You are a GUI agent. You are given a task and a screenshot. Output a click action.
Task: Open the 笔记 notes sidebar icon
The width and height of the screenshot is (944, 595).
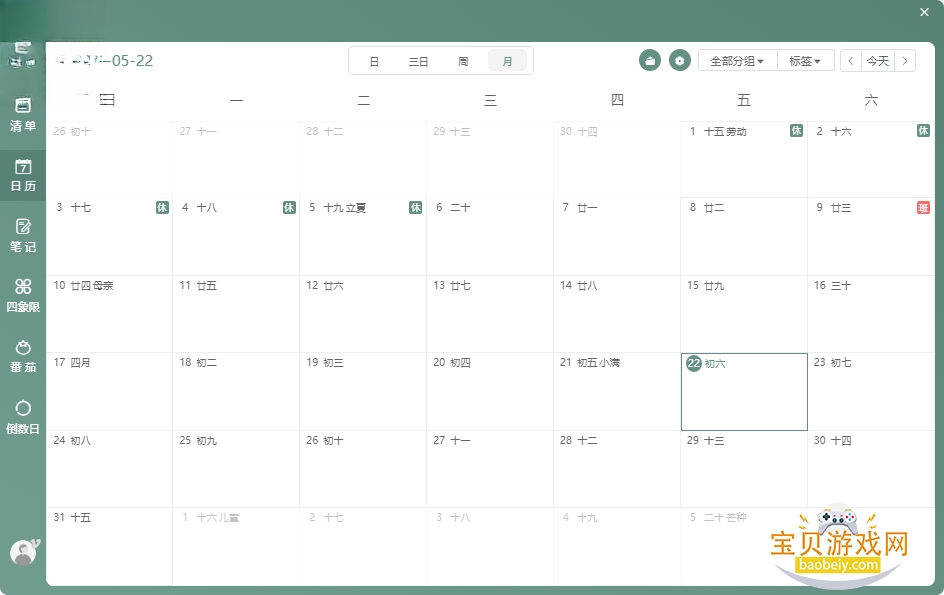23,235
